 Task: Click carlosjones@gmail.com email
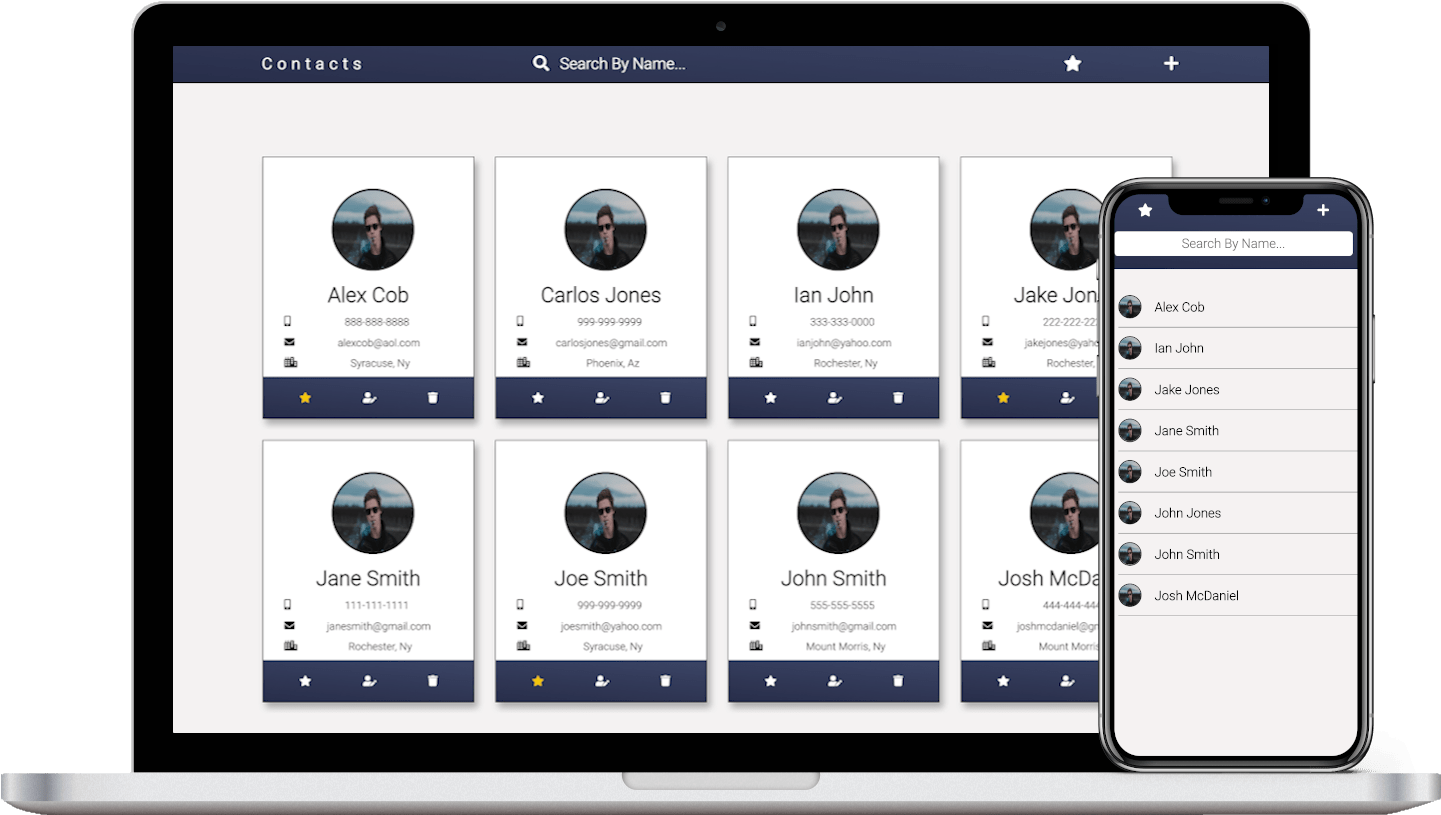click(x=611, y=343)
